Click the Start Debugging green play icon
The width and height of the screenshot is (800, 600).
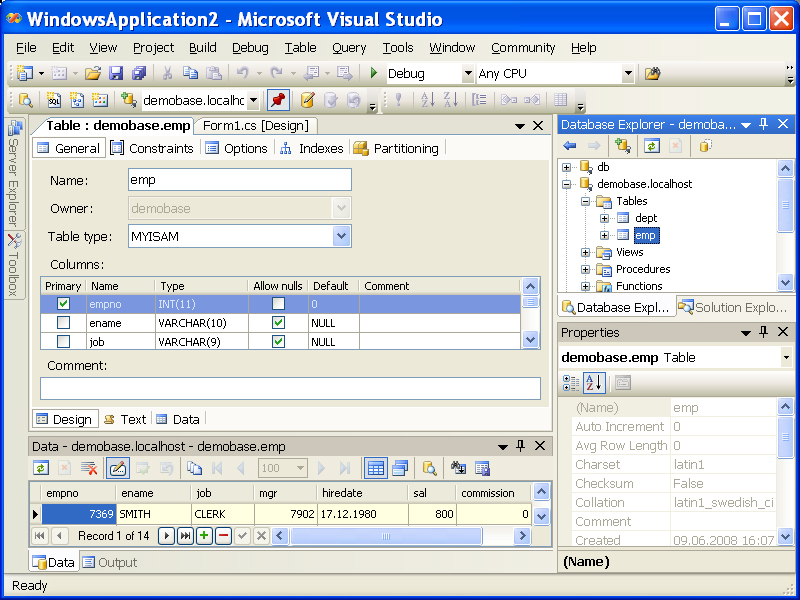(x=373, y=73)
